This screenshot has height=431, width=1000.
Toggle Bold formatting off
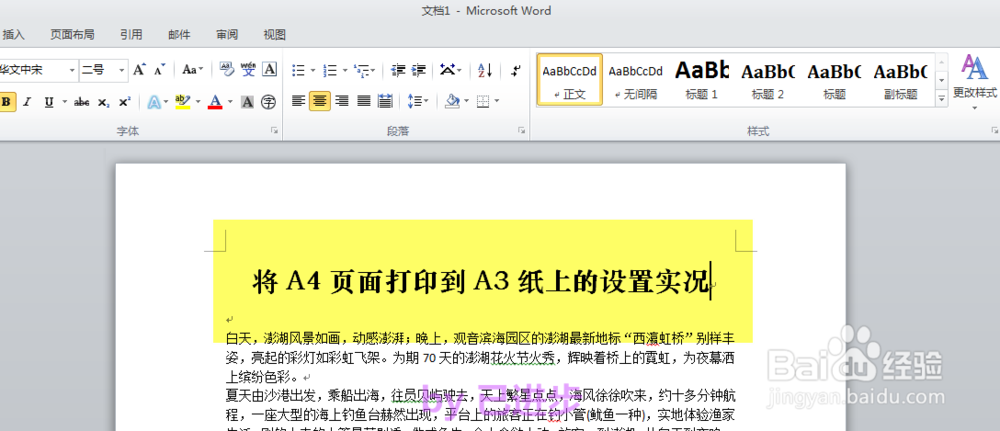[x=7, y=102]
